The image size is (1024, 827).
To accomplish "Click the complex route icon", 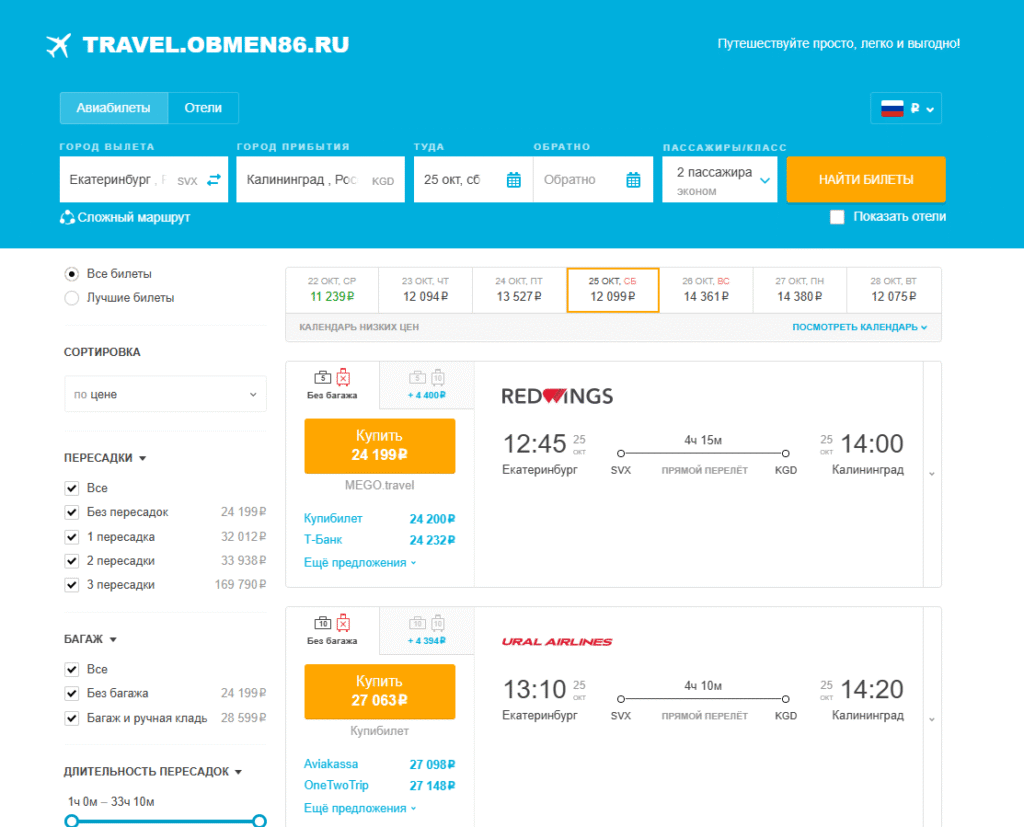I will point(67,217).
